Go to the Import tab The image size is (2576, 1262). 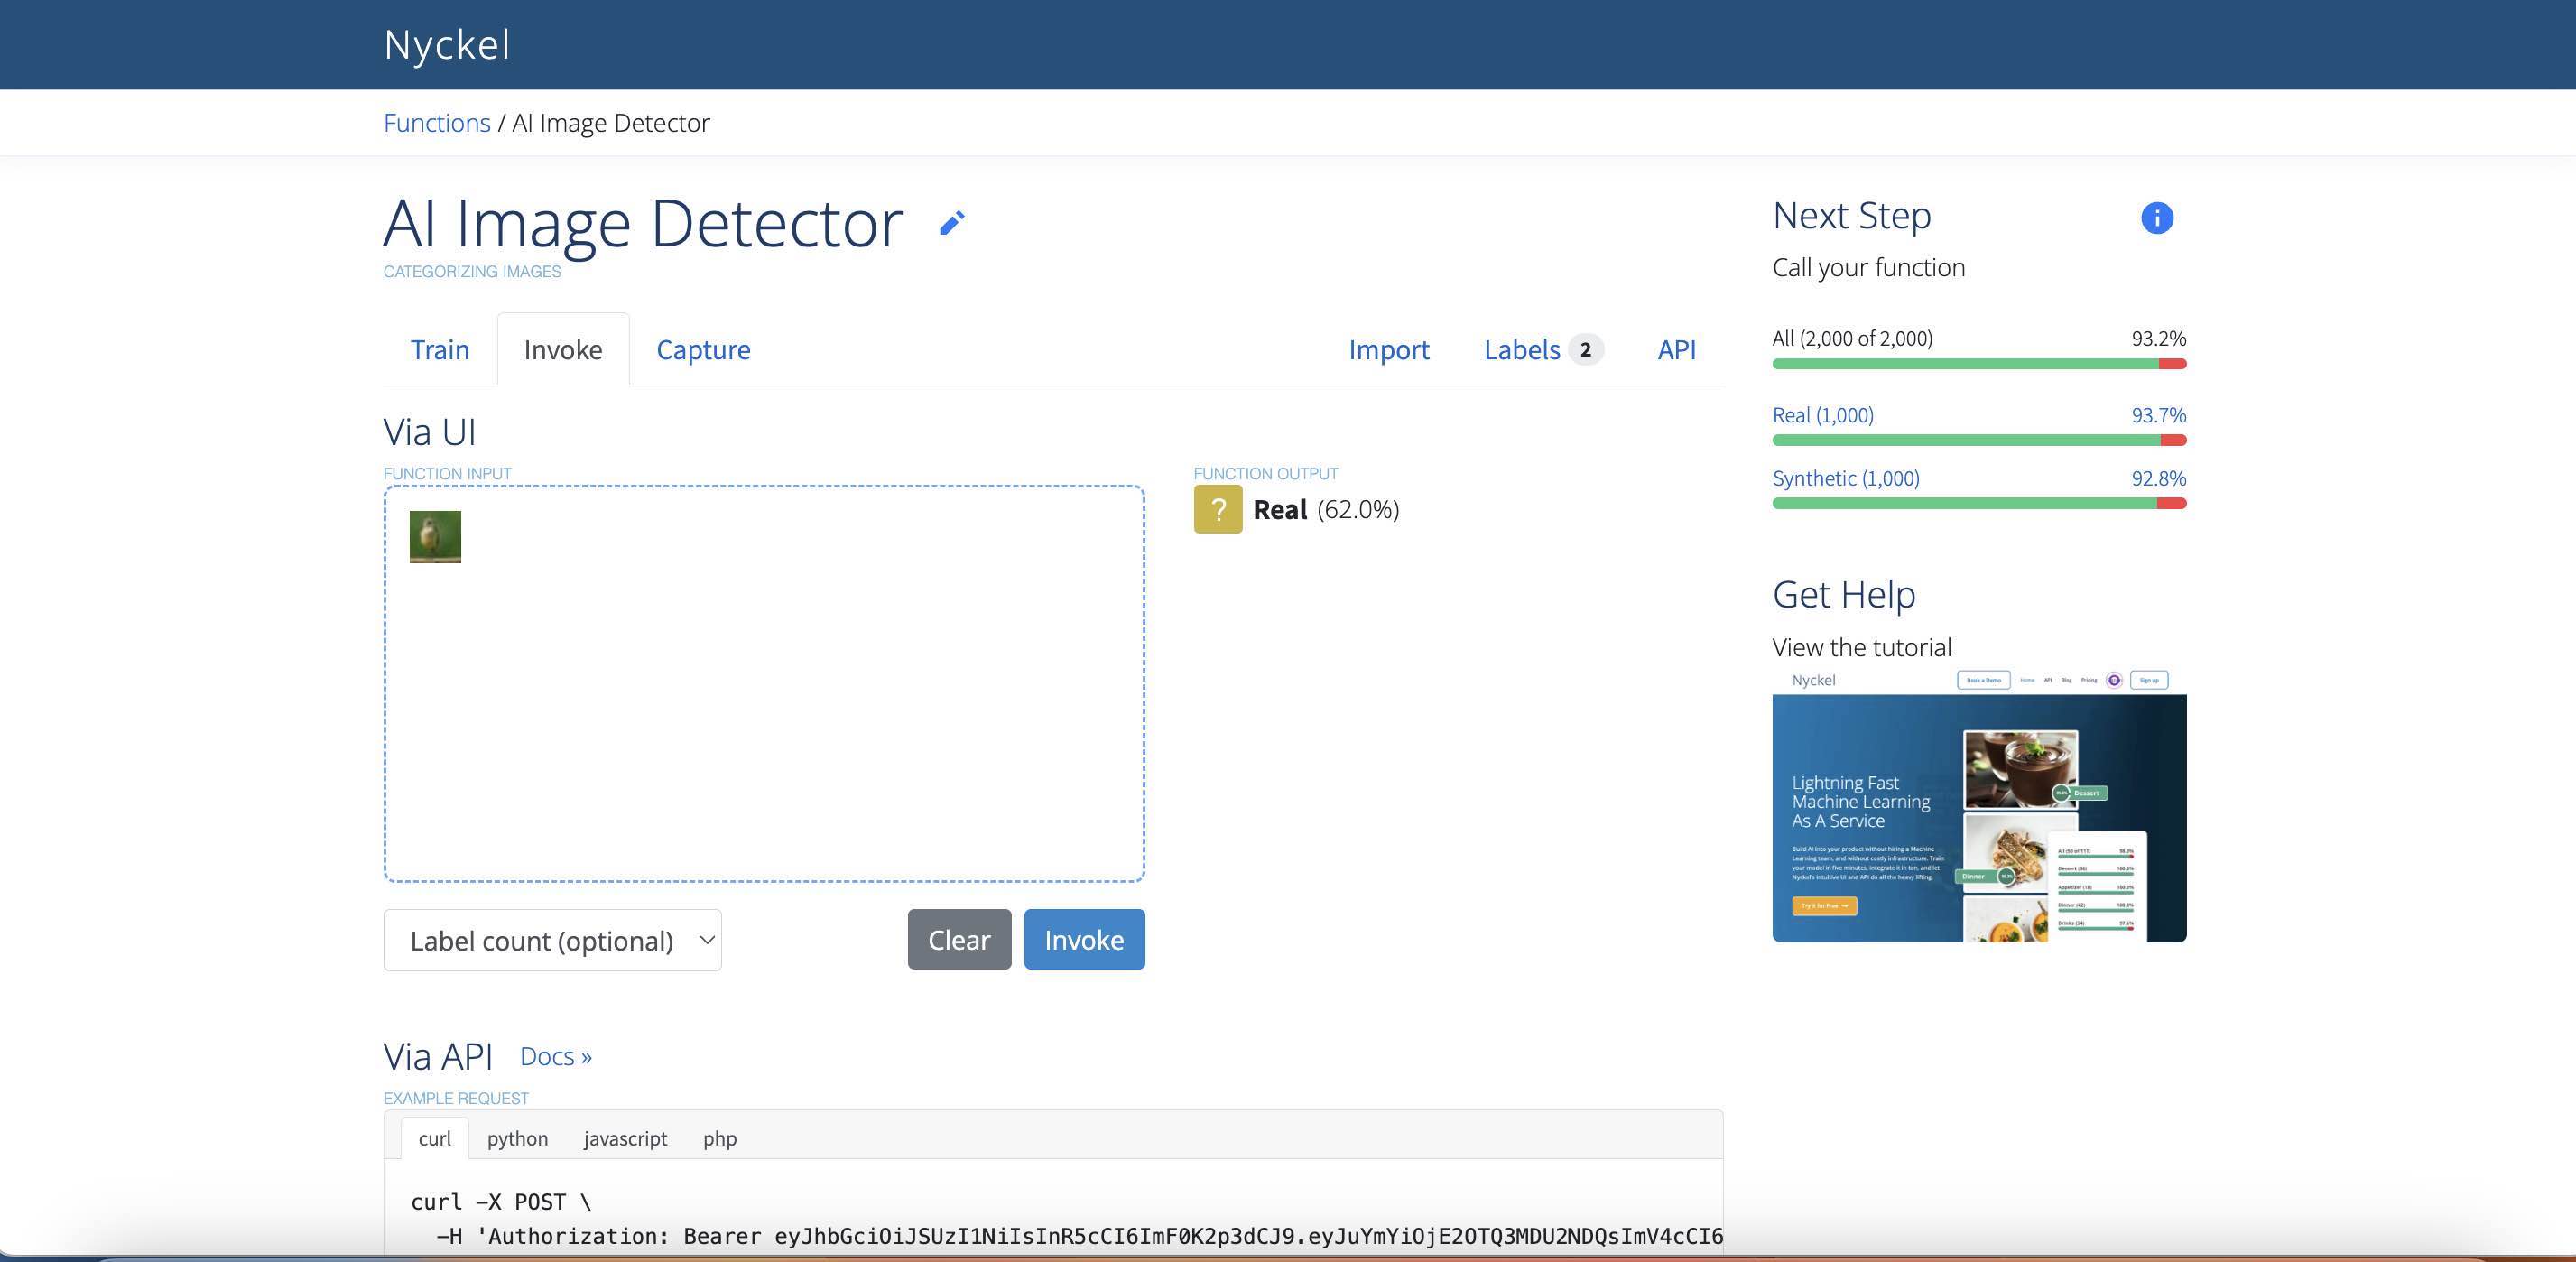point(1389,349)
